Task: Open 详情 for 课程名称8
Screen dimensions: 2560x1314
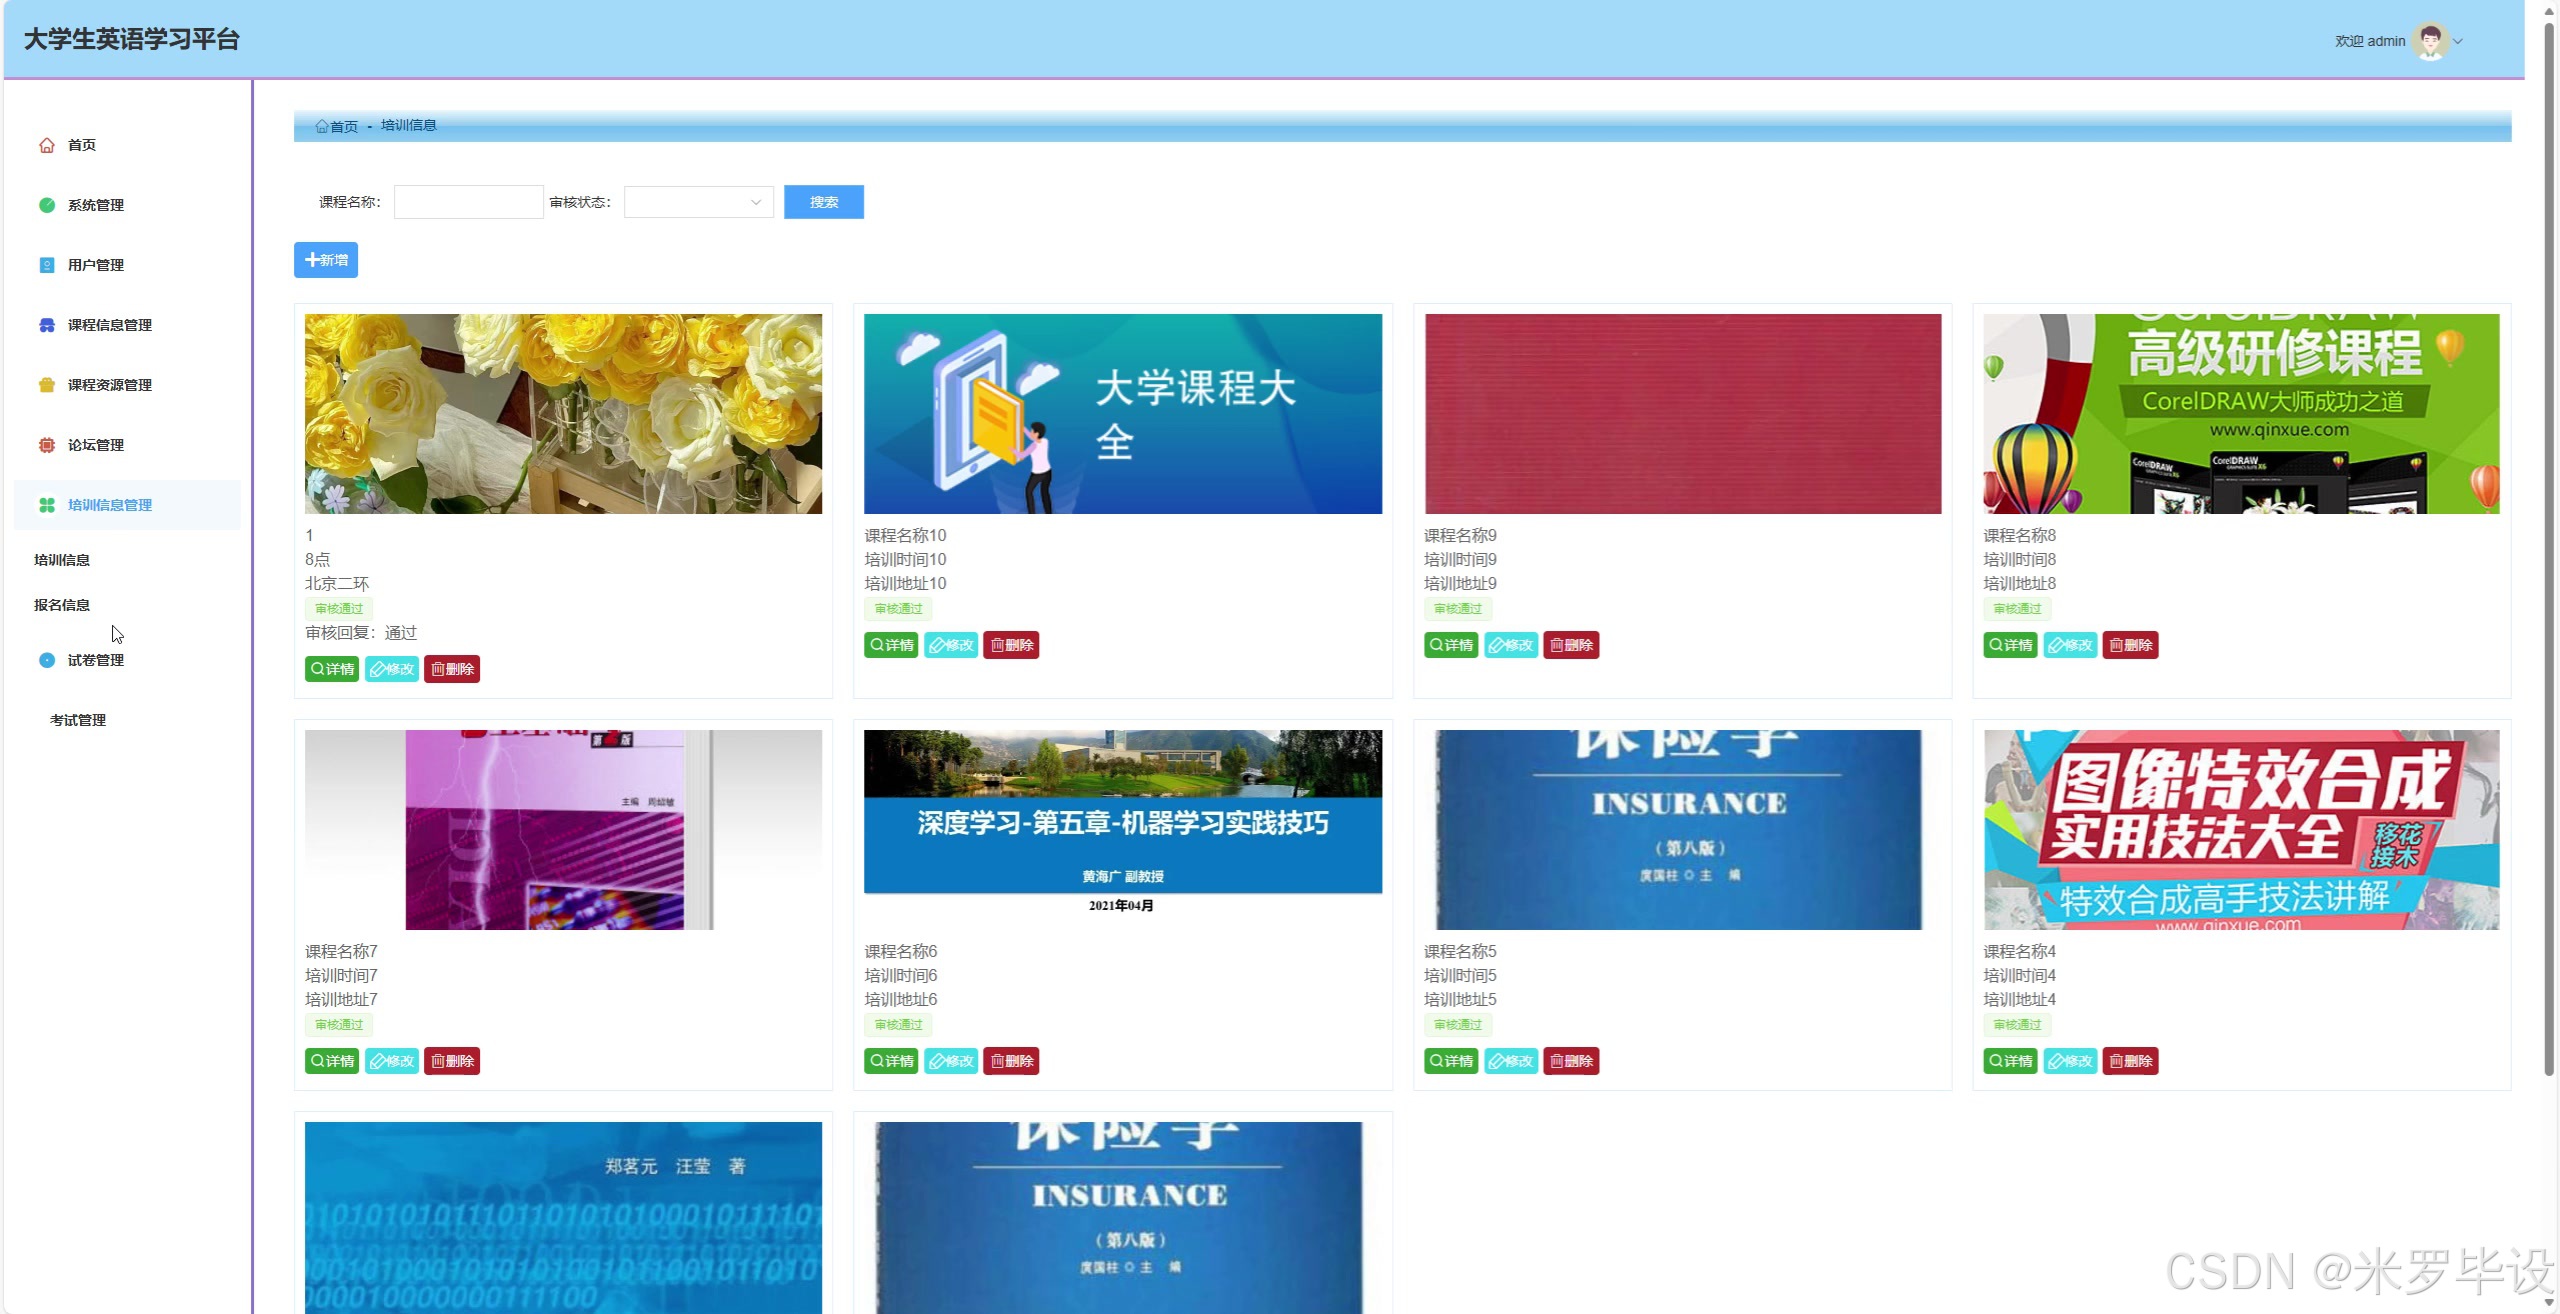Action: pos(2011,646)
